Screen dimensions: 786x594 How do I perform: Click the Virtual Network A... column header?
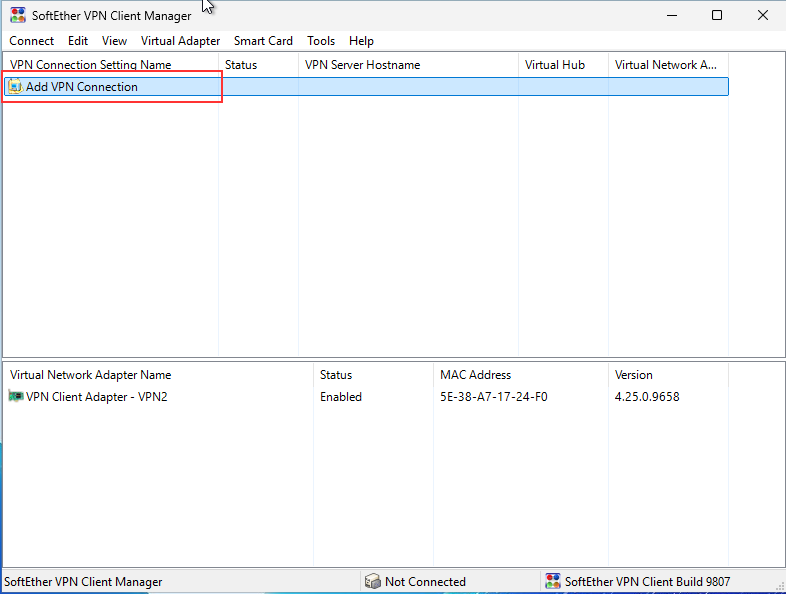pyautogui.click(x=668, y=65)
